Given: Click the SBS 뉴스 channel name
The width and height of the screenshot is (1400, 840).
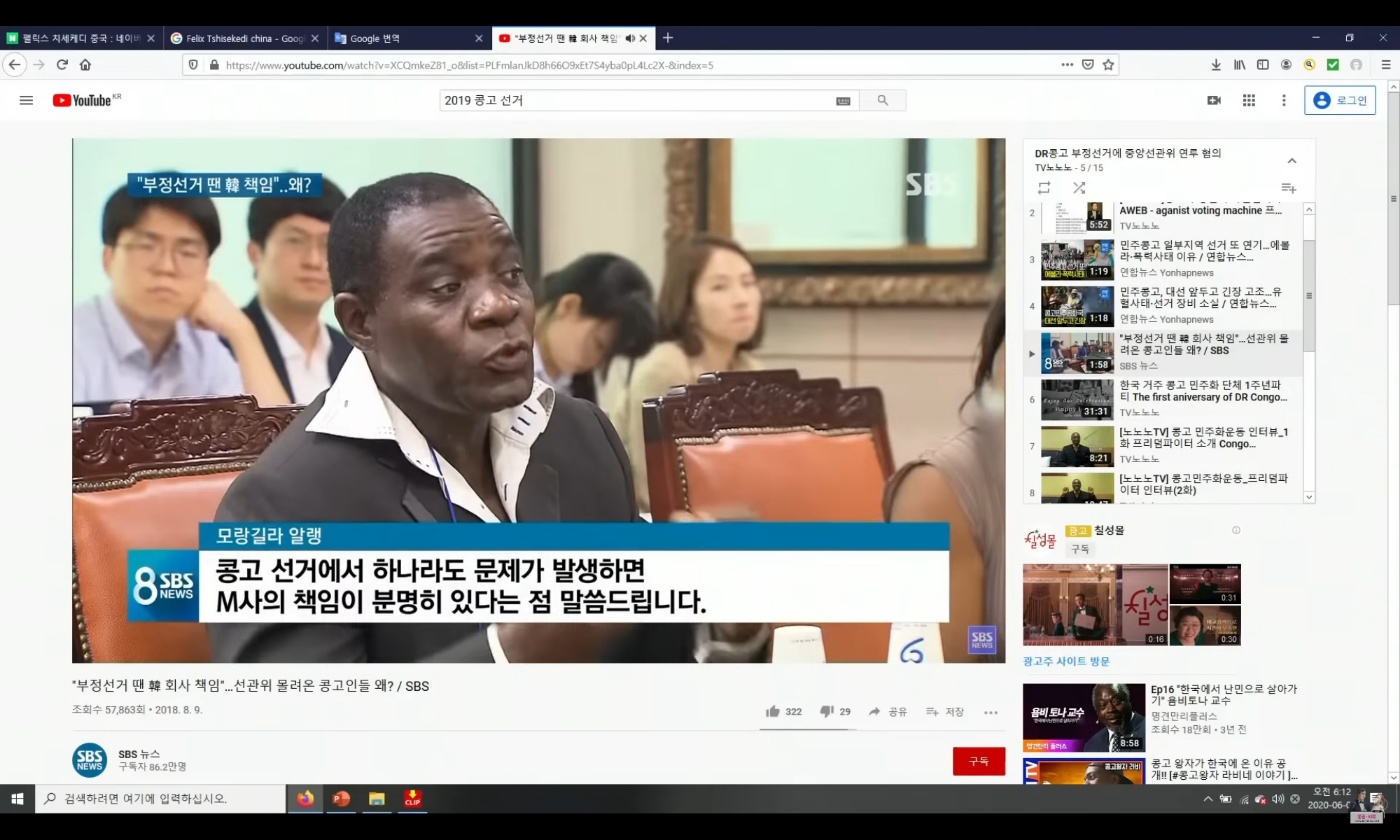Looking at the screenshot, I should click(x=139, y=753).
